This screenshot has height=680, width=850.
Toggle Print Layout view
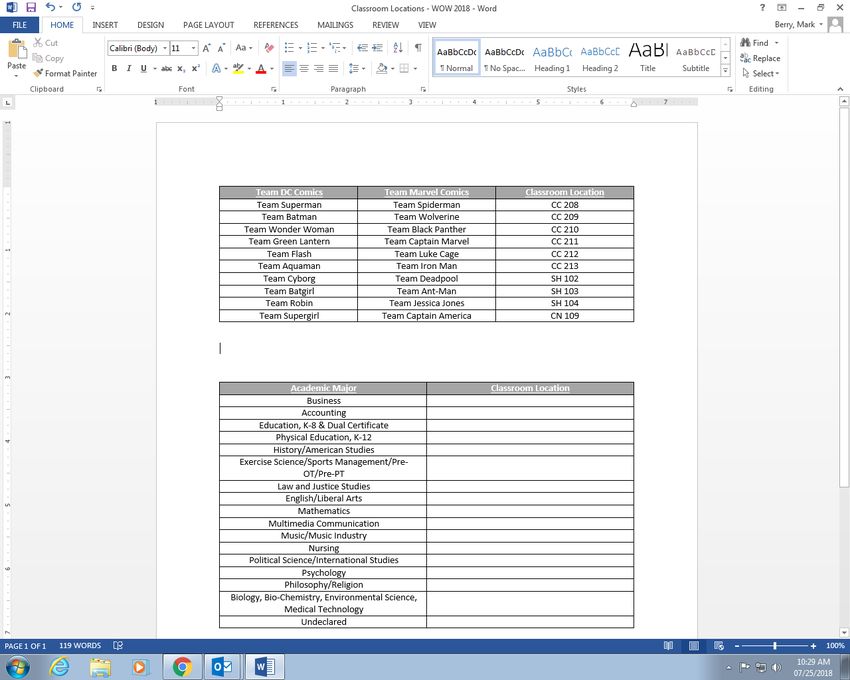coord(694,646)
